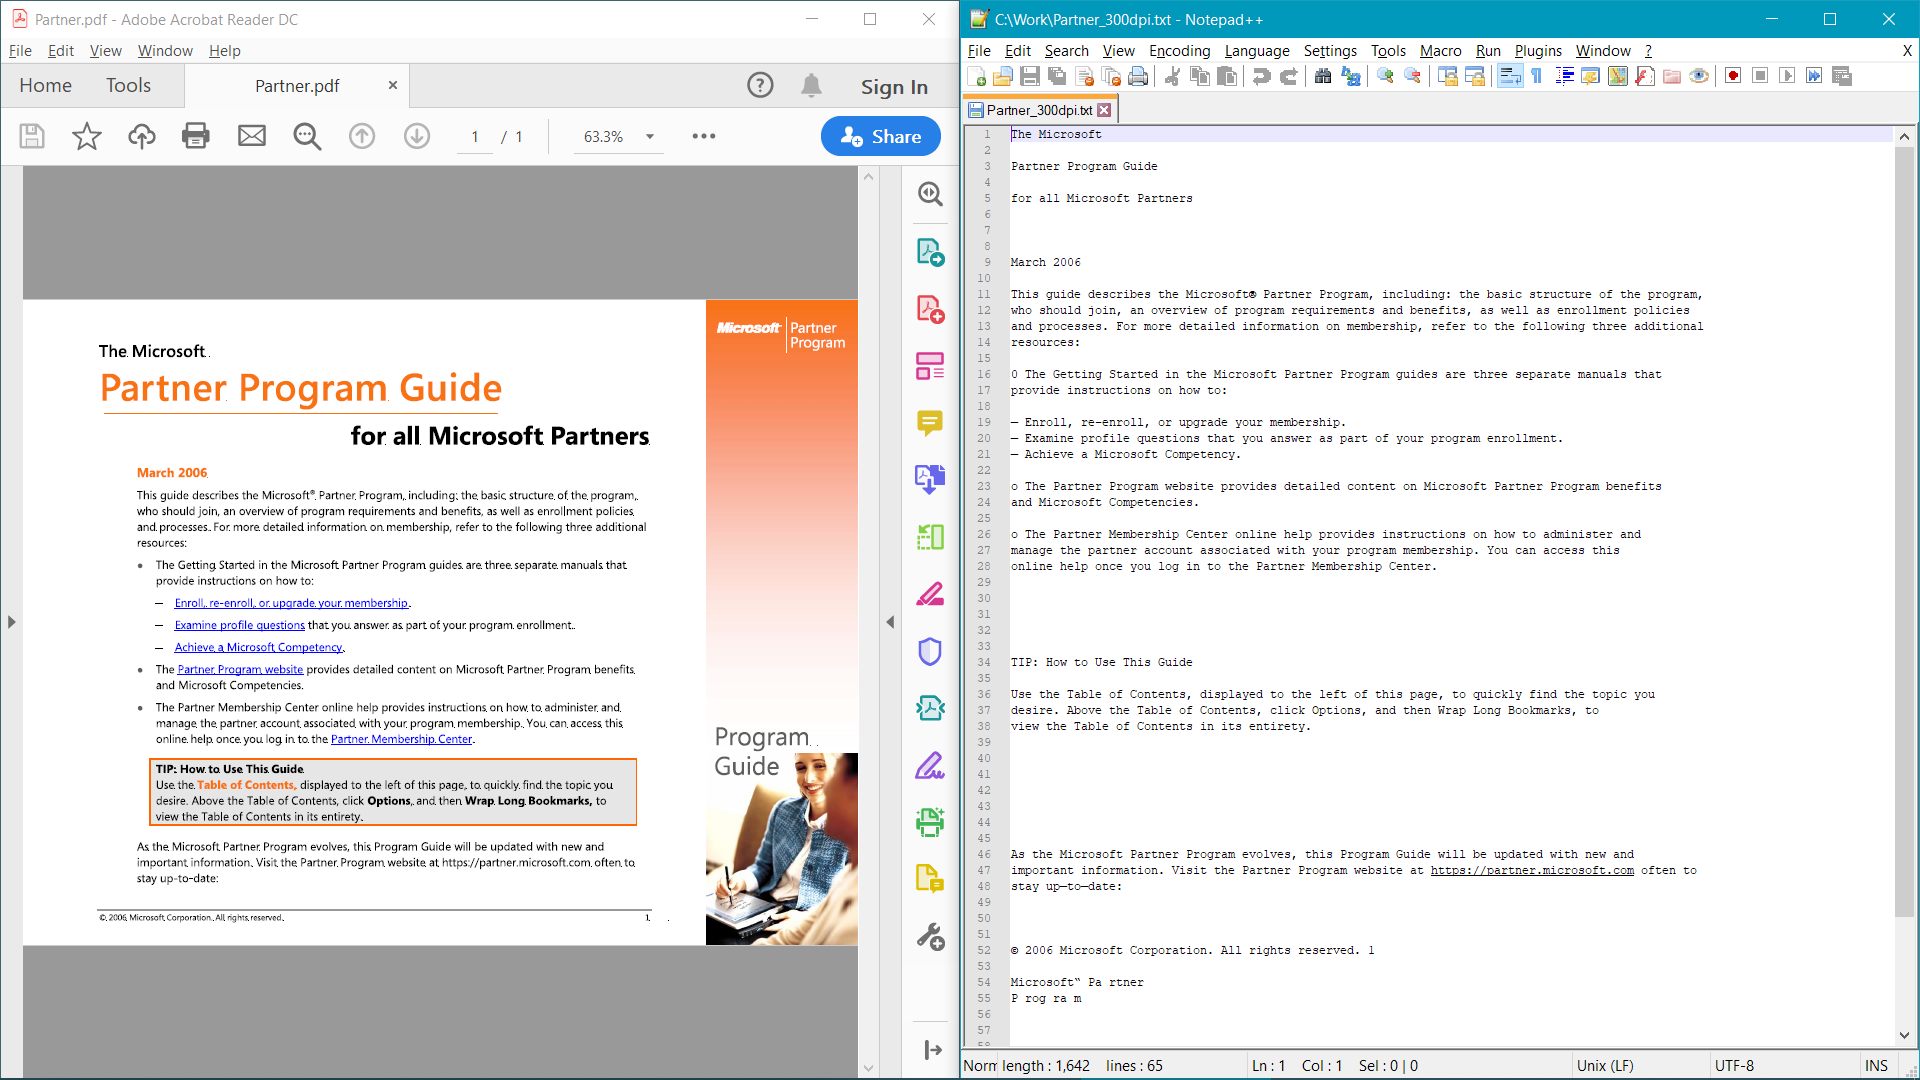Click the Create PDF tool in Acrobat sidebar
Image resolution: width=1920 pixels, height=1080 pixels.
pyautogui.click(x=930, y=309)
